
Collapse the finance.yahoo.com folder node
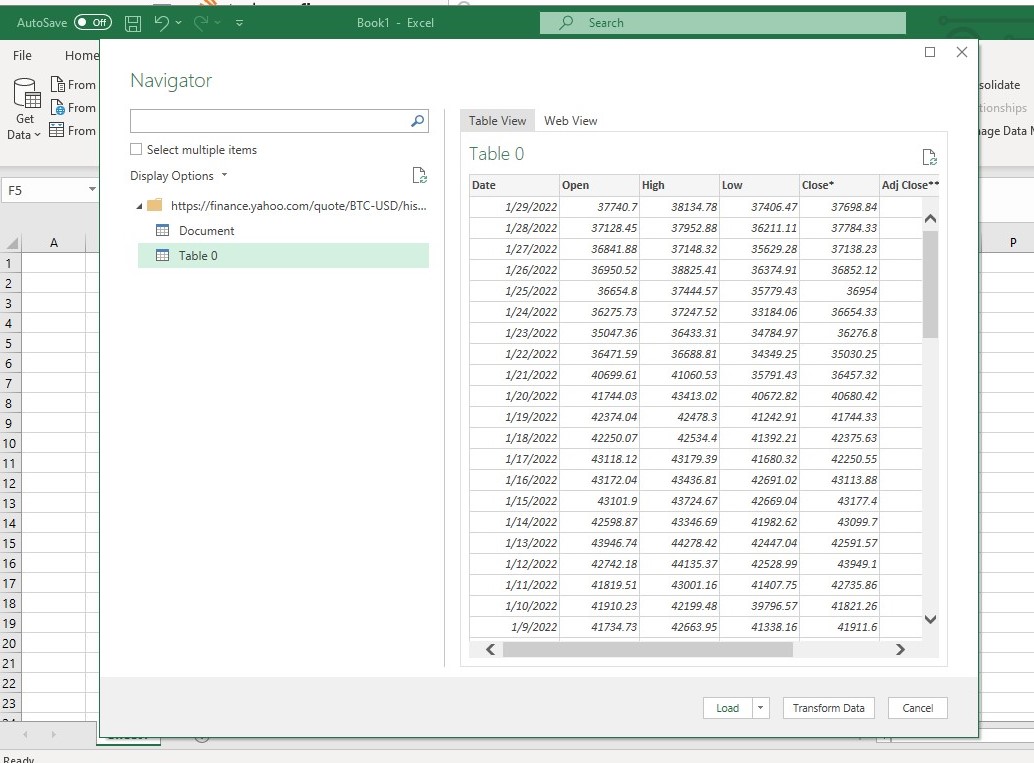pos(139,206)
